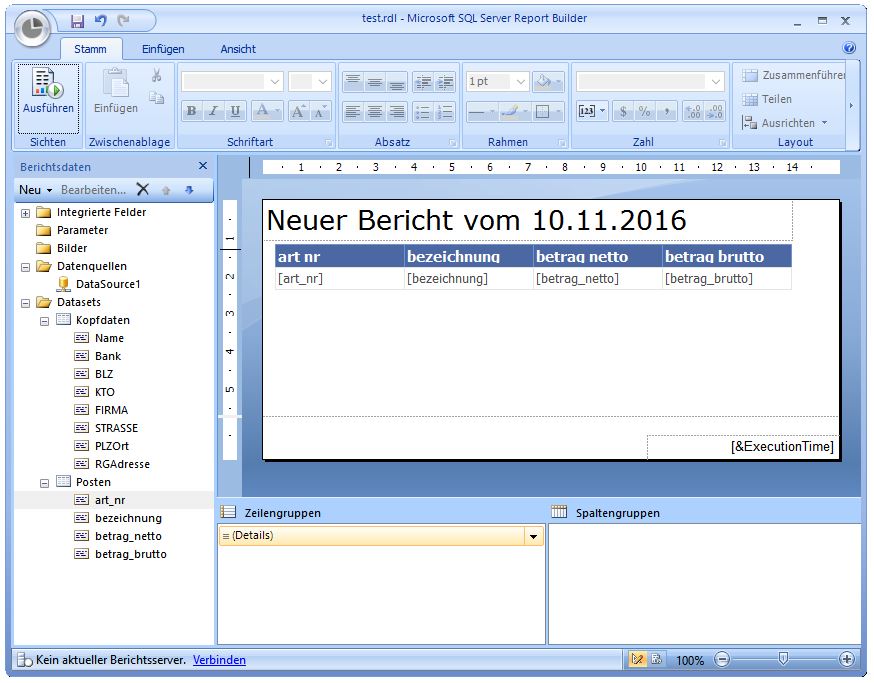This screenshot has width=874, height=683.
Task: Collapse the Kopfdaten dataset node
Action: pyautogui.click(x=44, y=321)
